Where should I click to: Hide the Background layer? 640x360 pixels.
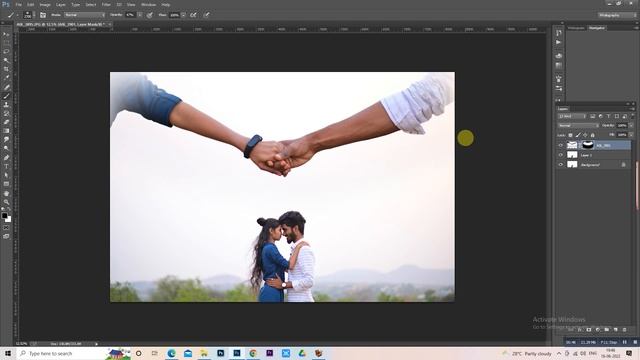pyautogui.click(x=560, y=165)
